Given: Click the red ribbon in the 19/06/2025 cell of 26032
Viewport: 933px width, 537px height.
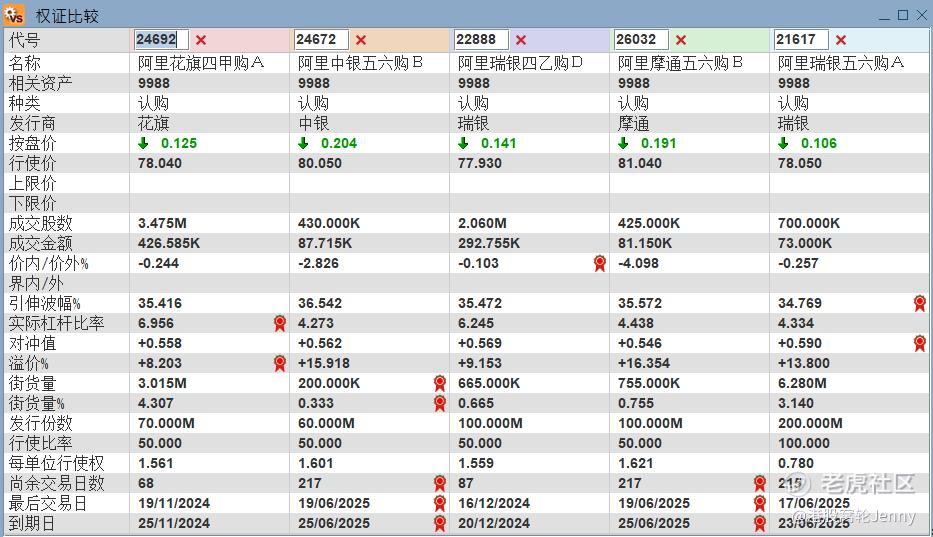Looking at the screenshot, I should point(760,503).
